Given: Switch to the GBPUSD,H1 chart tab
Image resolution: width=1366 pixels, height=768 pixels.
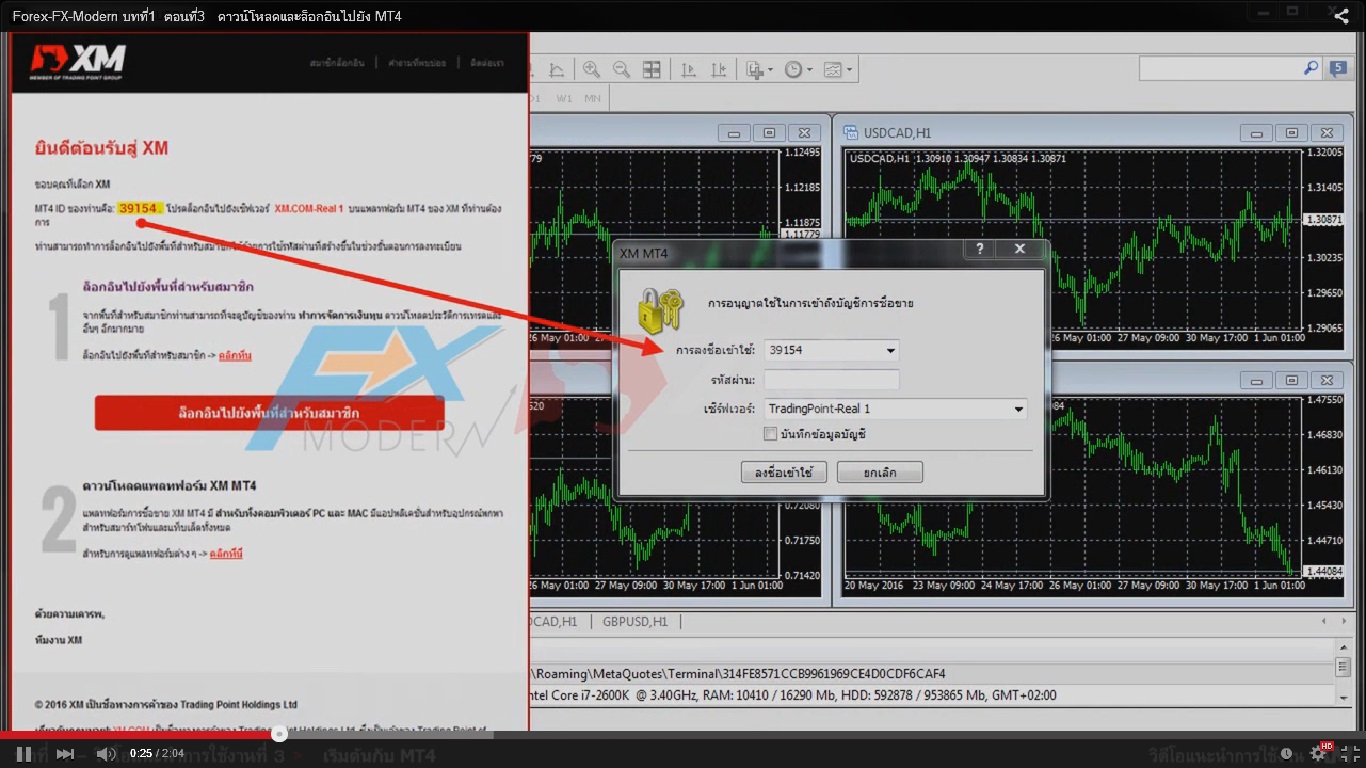Looking at the screenshot, I should pyautogui.click(x=635, y=621).
